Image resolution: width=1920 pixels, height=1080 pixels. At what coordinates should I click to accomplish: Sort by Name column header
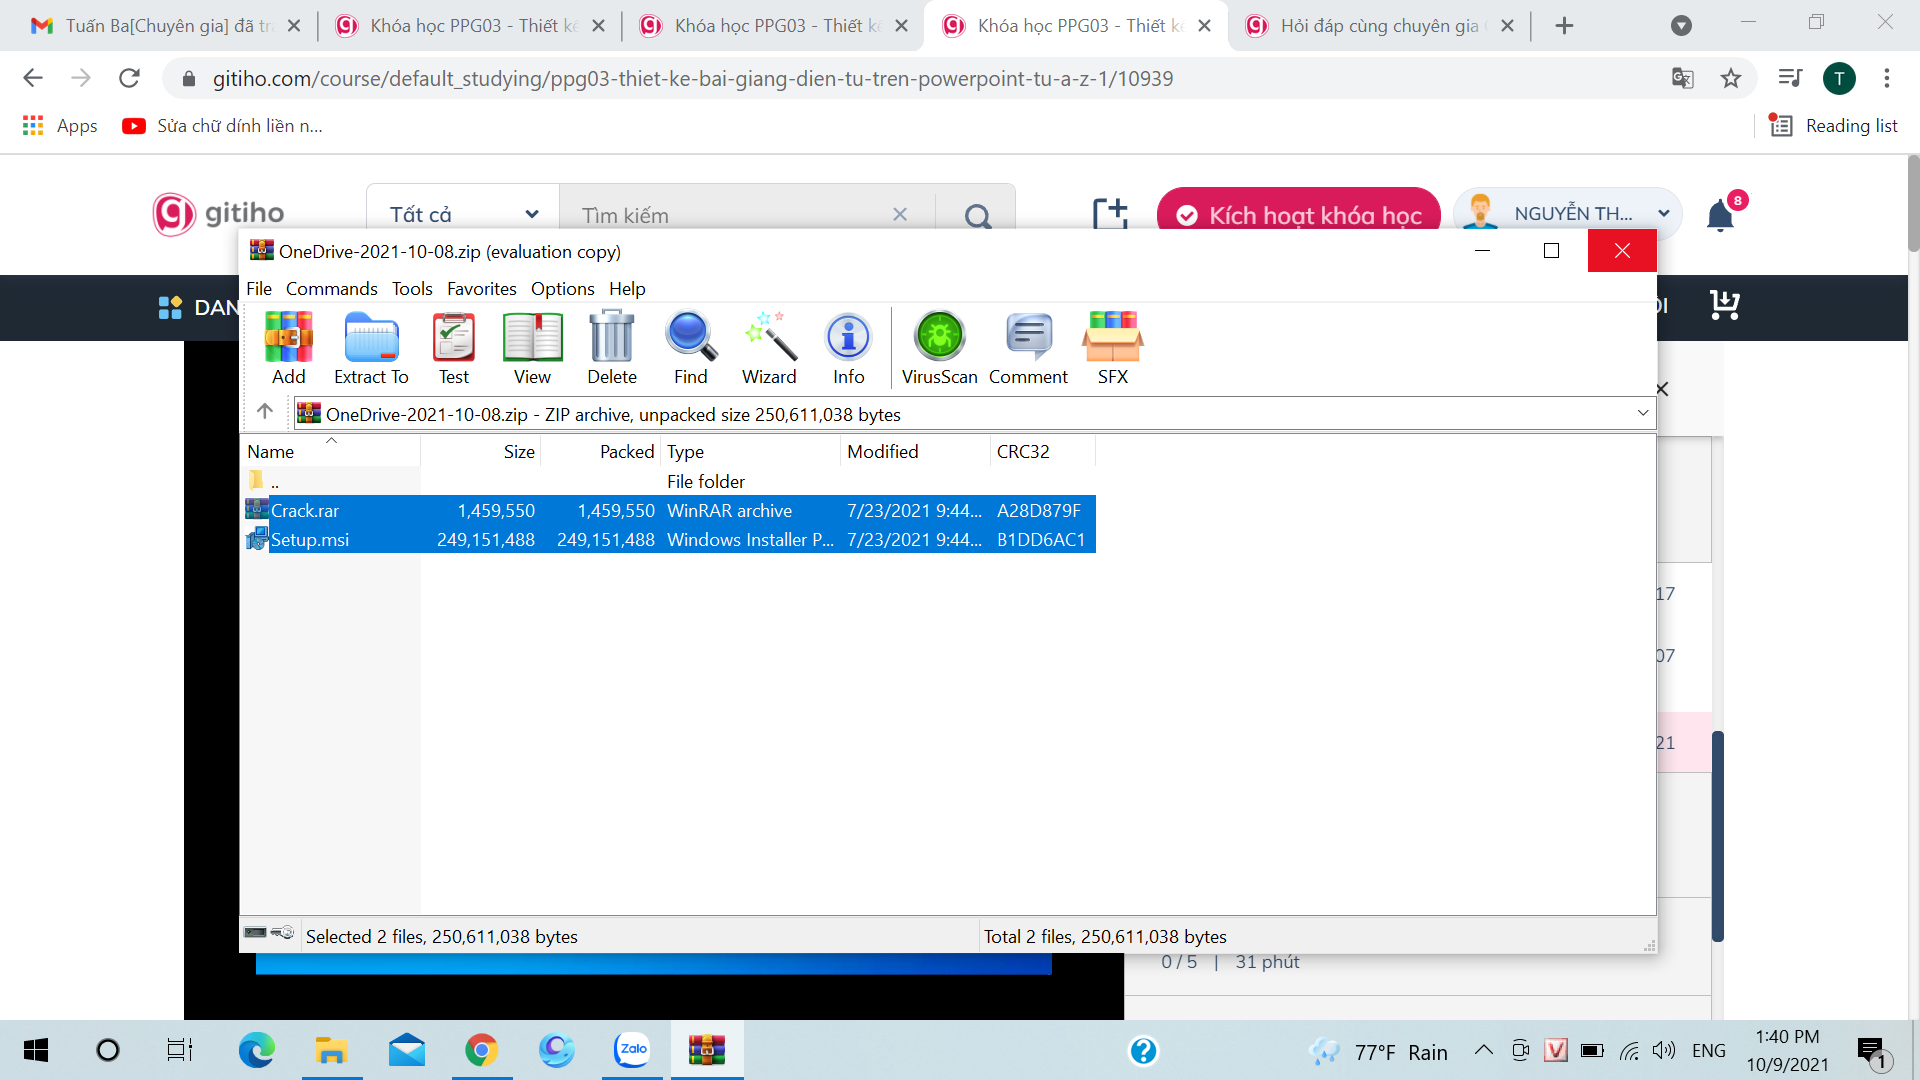click(x=330, y=452)
